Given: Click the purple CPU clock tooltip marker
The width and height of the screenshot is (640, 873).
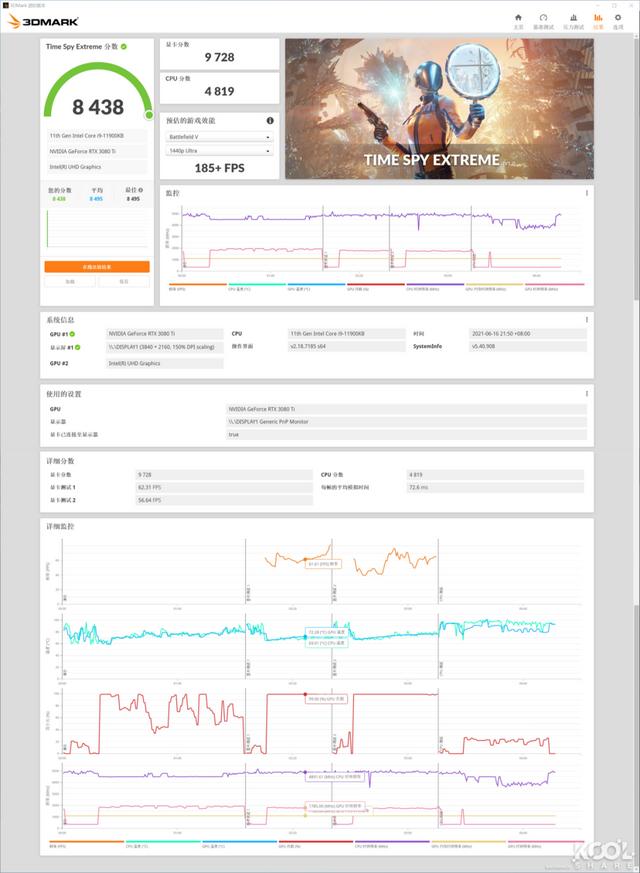Looking at the screenshot, I should 305,772.
